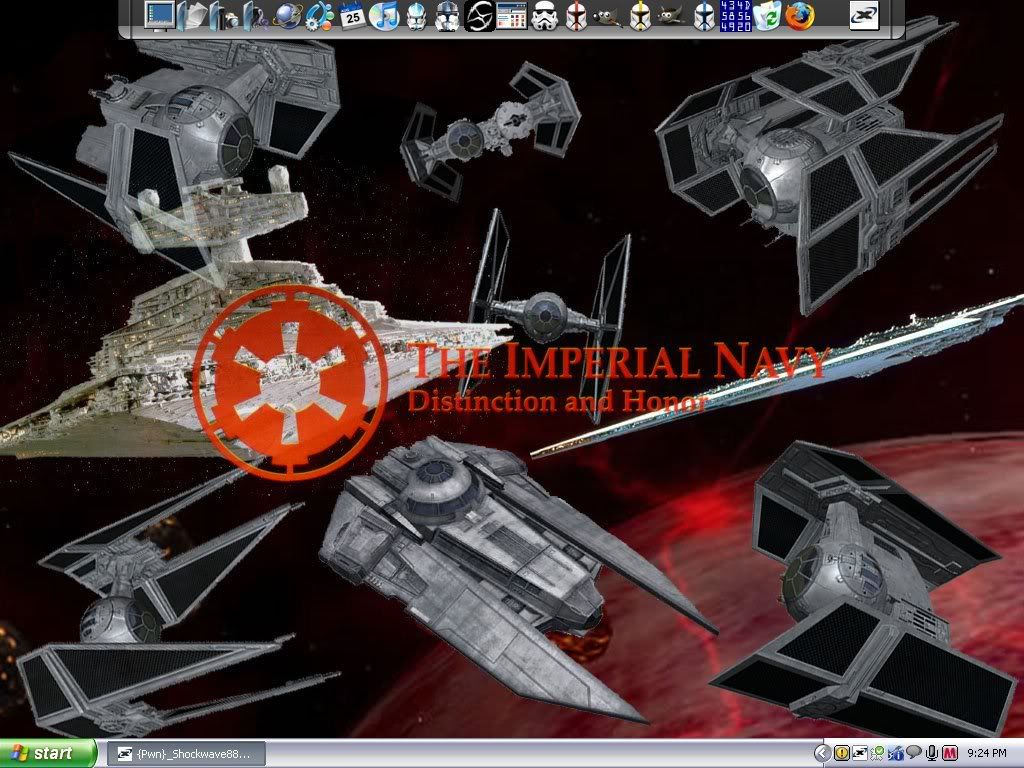Click the green checkmark network tray icon
The height and width of the screenshot is (768, 1024).
pyautogui.click(x=878, y=754)
